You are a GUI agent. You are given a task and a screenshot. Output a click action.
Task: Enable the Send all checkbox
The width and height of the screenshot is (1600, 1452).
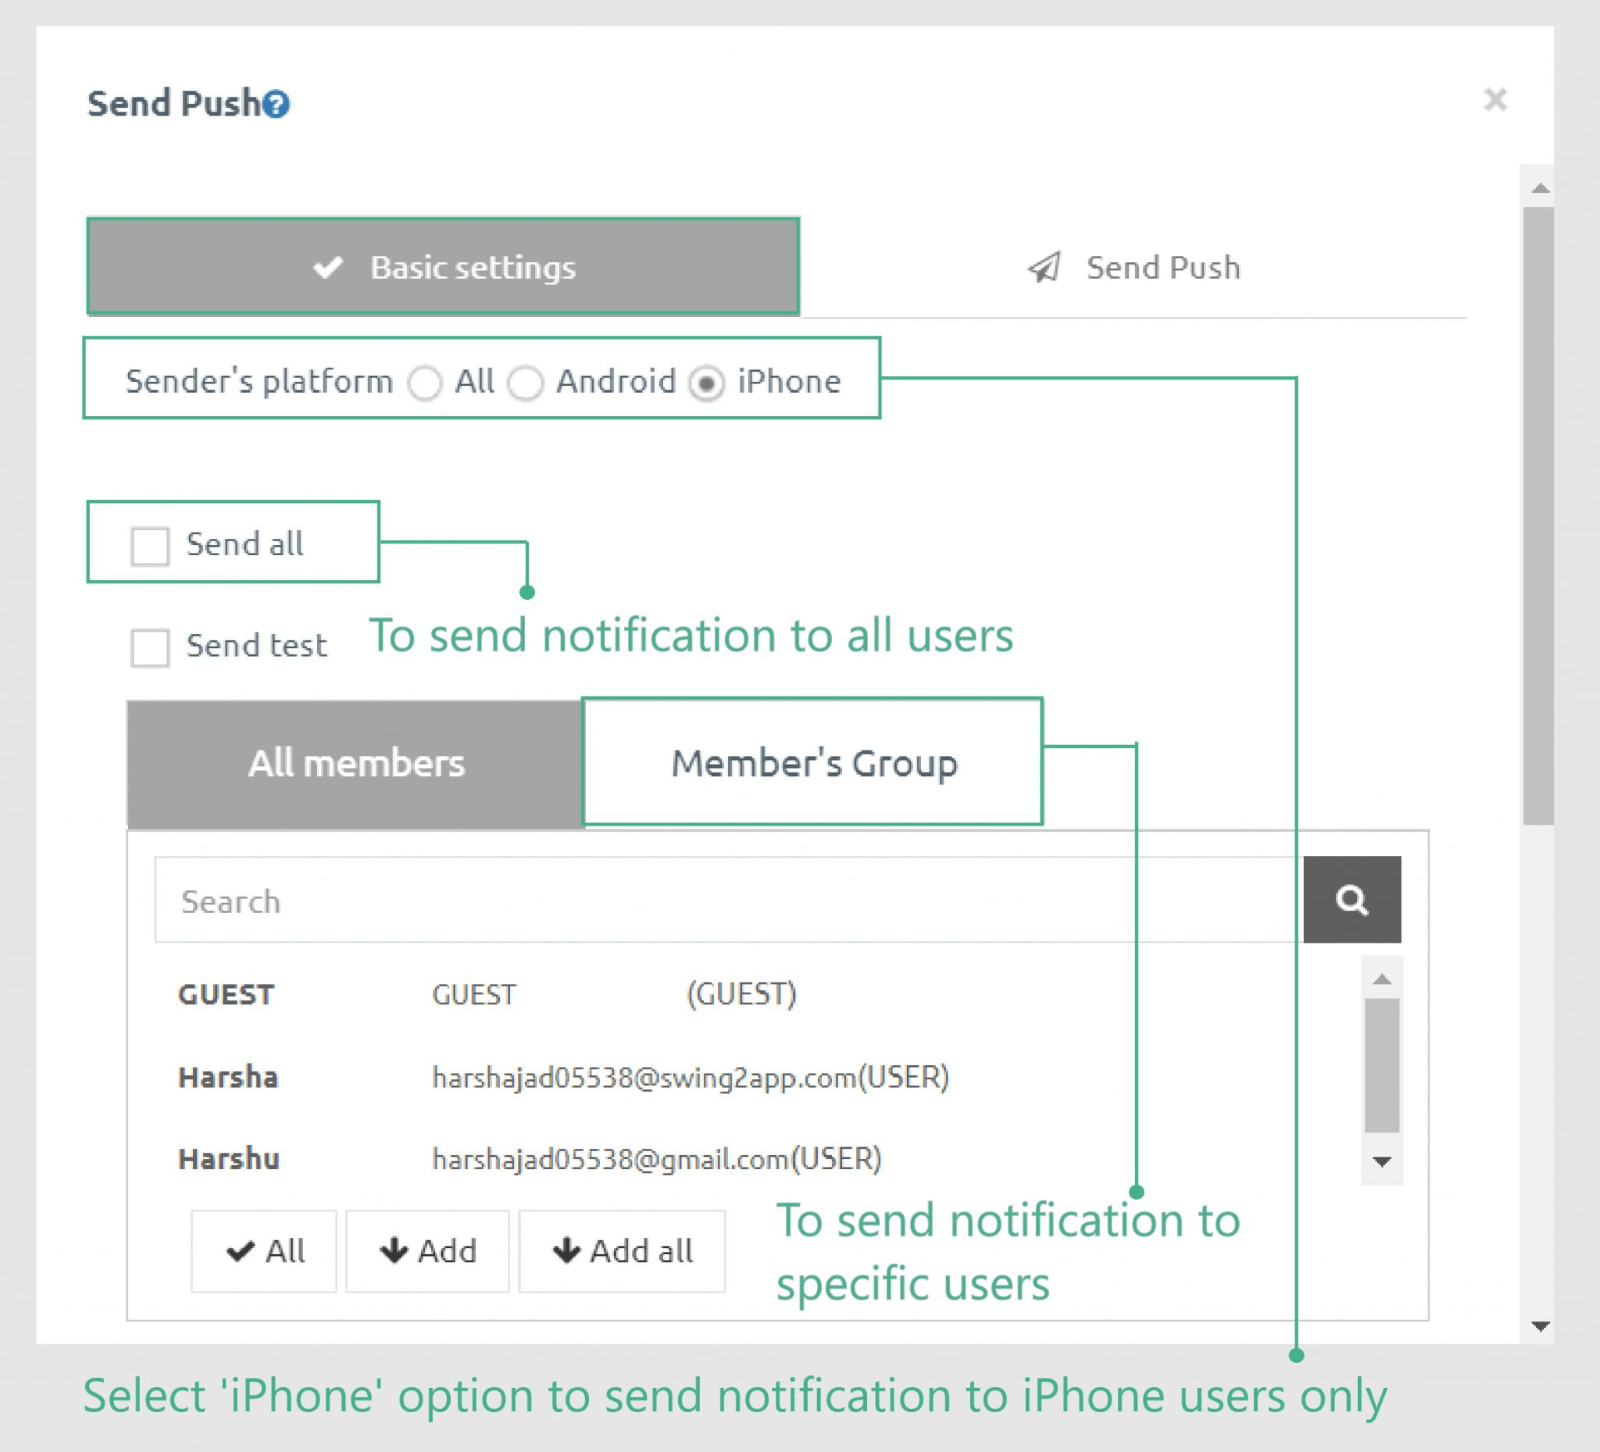[x=150, y=546]
